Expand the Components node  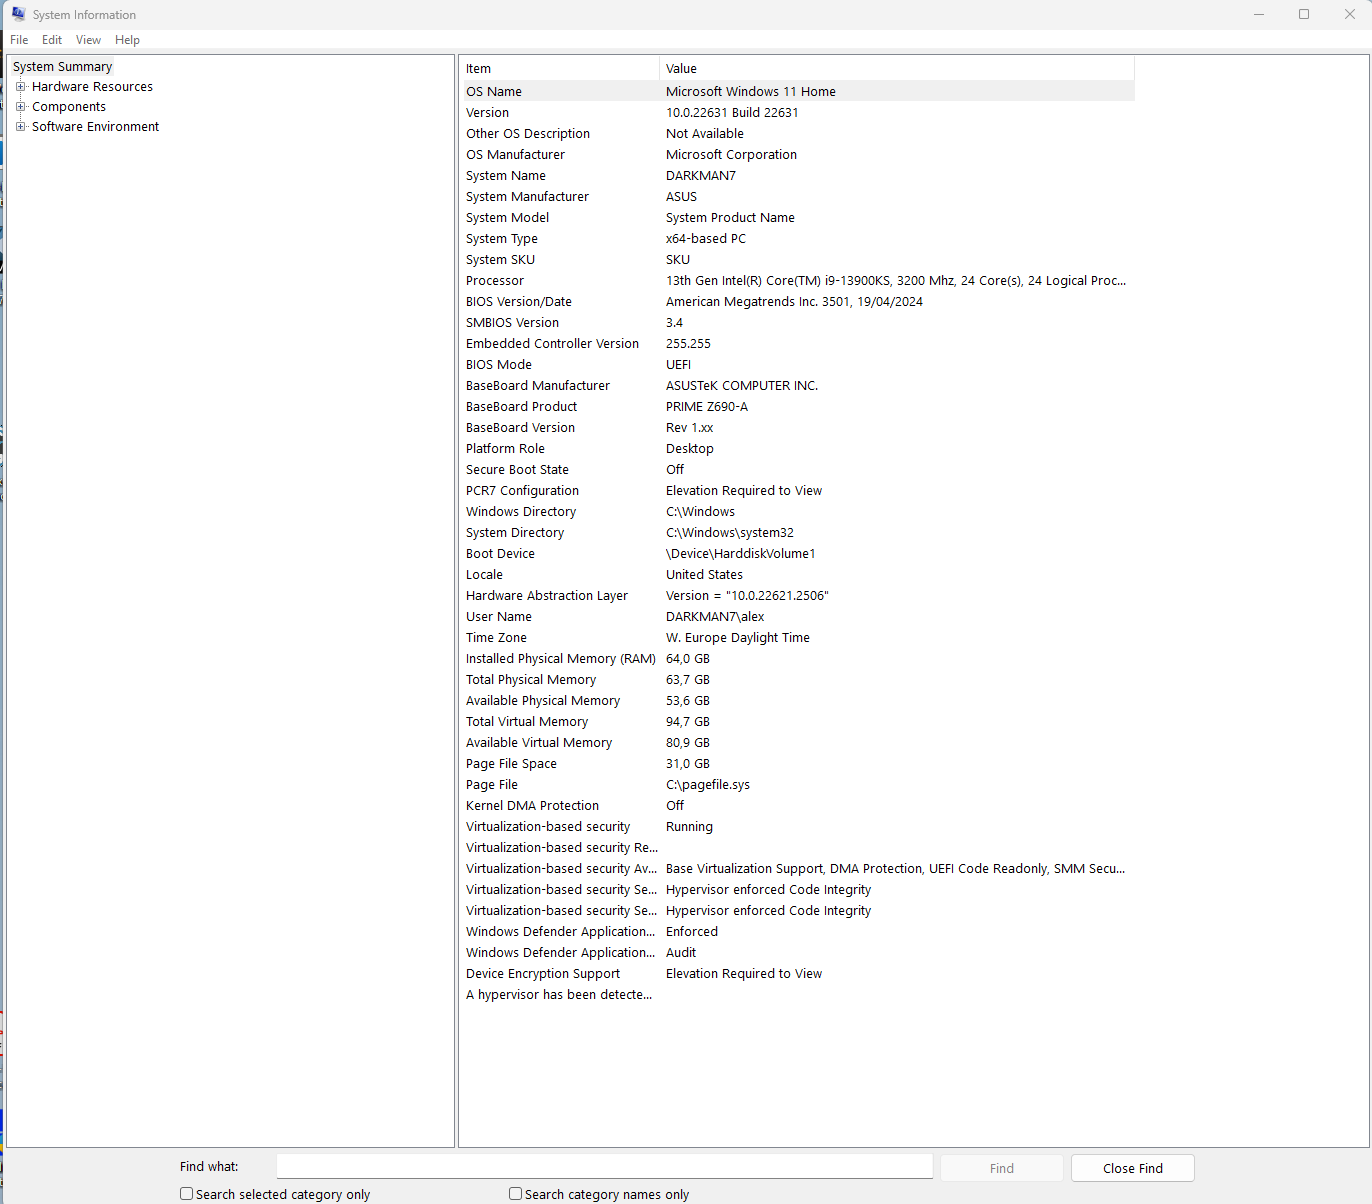click(20, 107)
